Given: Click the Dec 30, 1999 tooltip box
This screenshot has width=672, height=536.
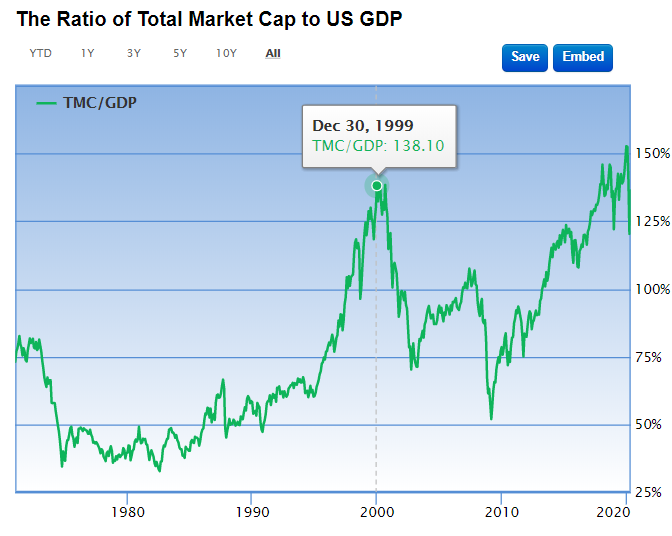Looking at the screenshot, I should tap(379, 137).
